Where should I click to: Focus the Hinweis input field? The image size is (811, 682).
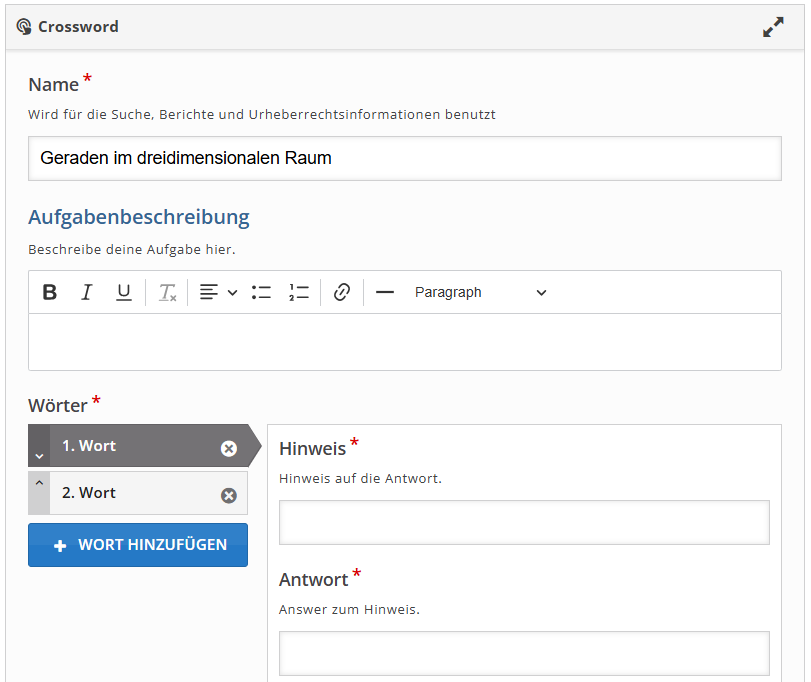coord(524,522)
